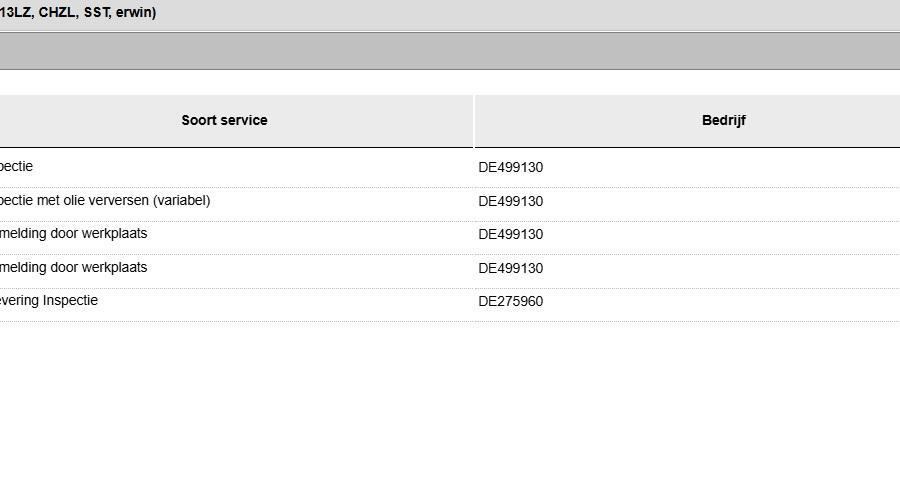Viewport: 900px width, 477px height.
Task: Click the "Soort service" column header
Action: [224, 121]
